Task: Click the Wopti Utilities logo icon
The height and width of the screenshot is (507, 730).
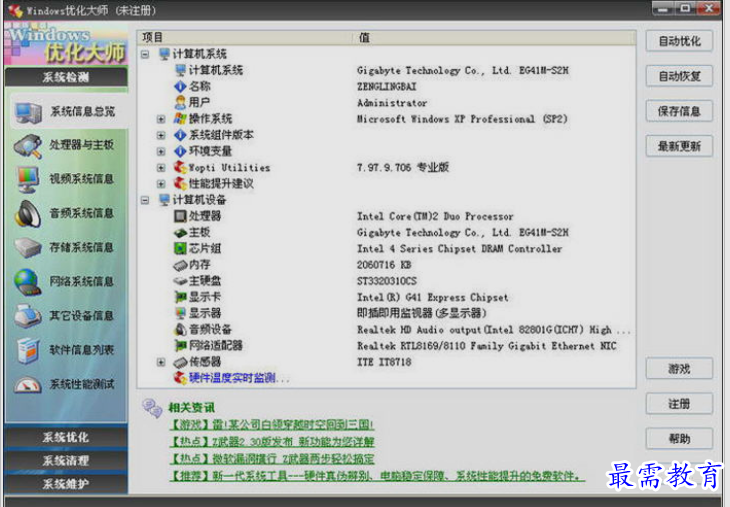Action: pyautogui.click(x=180, y=167)
